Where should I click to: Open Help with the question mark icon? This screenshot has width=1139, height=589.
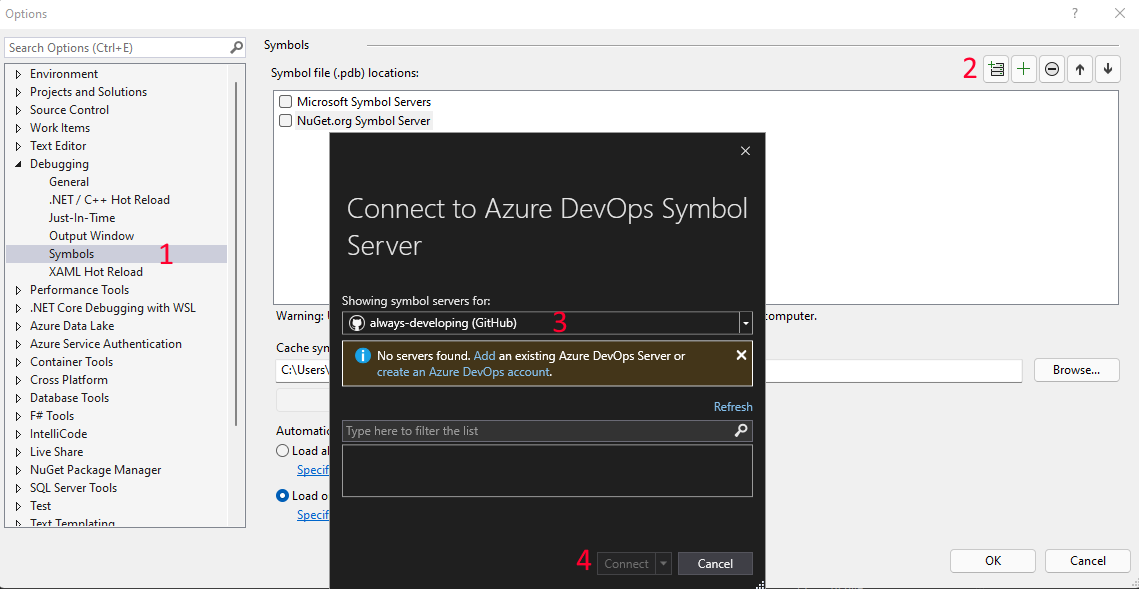click(x=1074, y=13)
